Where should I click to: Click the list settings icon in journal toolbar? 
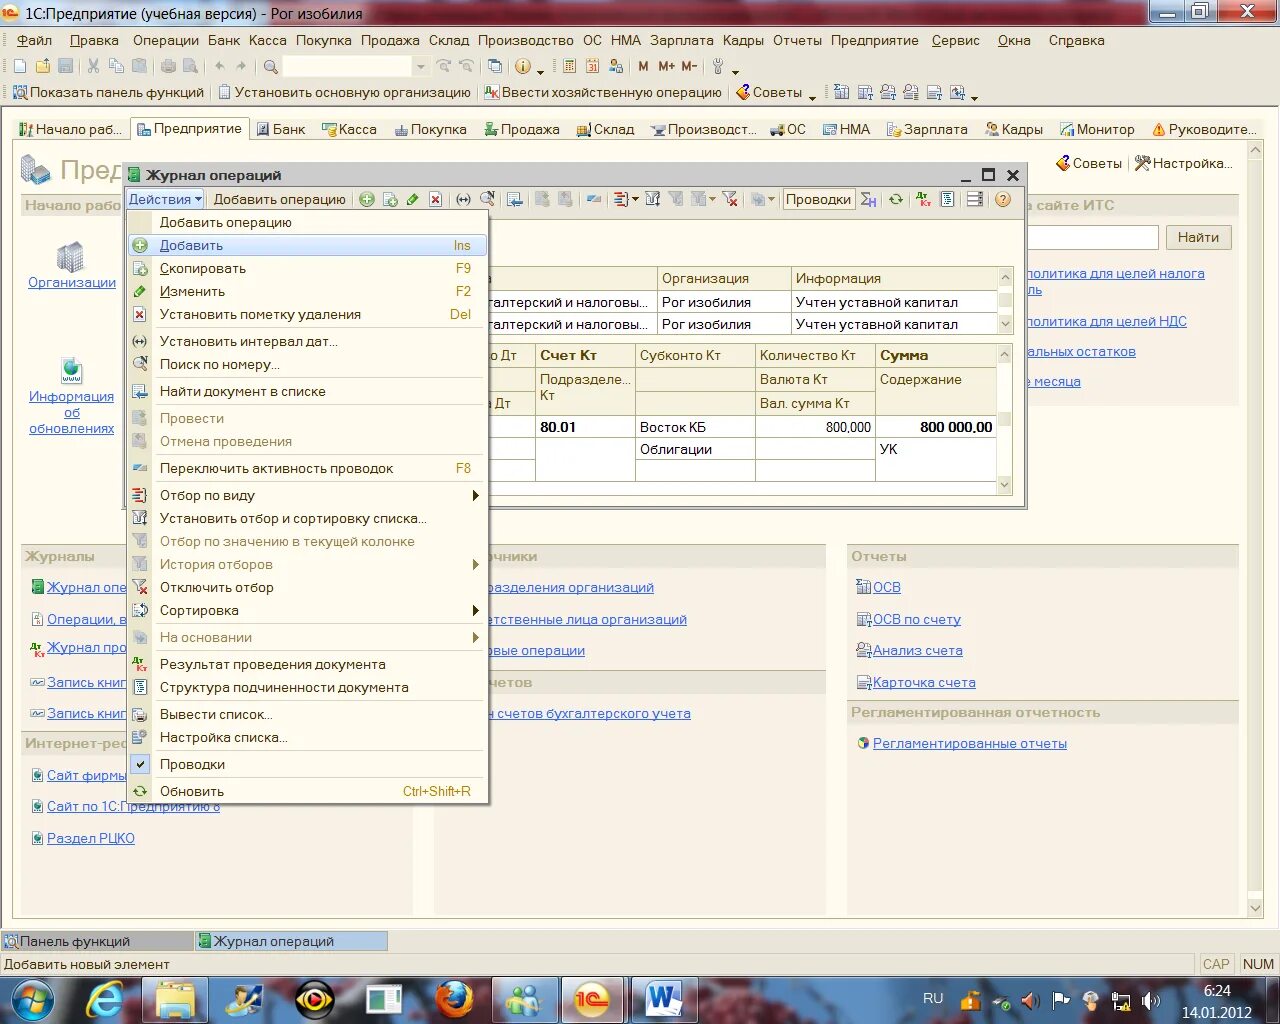click(x=975, y=199)
